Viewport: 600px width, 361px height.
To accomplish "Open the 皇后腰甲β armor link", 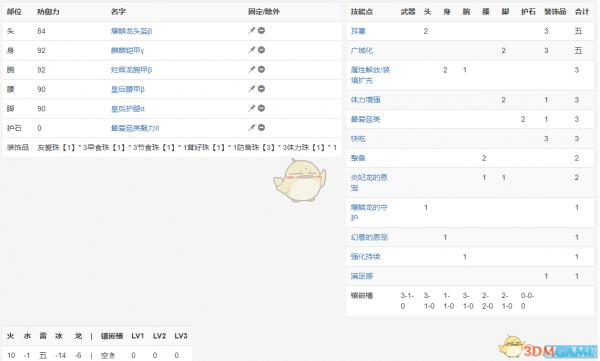I will click(x=127, y=90).
